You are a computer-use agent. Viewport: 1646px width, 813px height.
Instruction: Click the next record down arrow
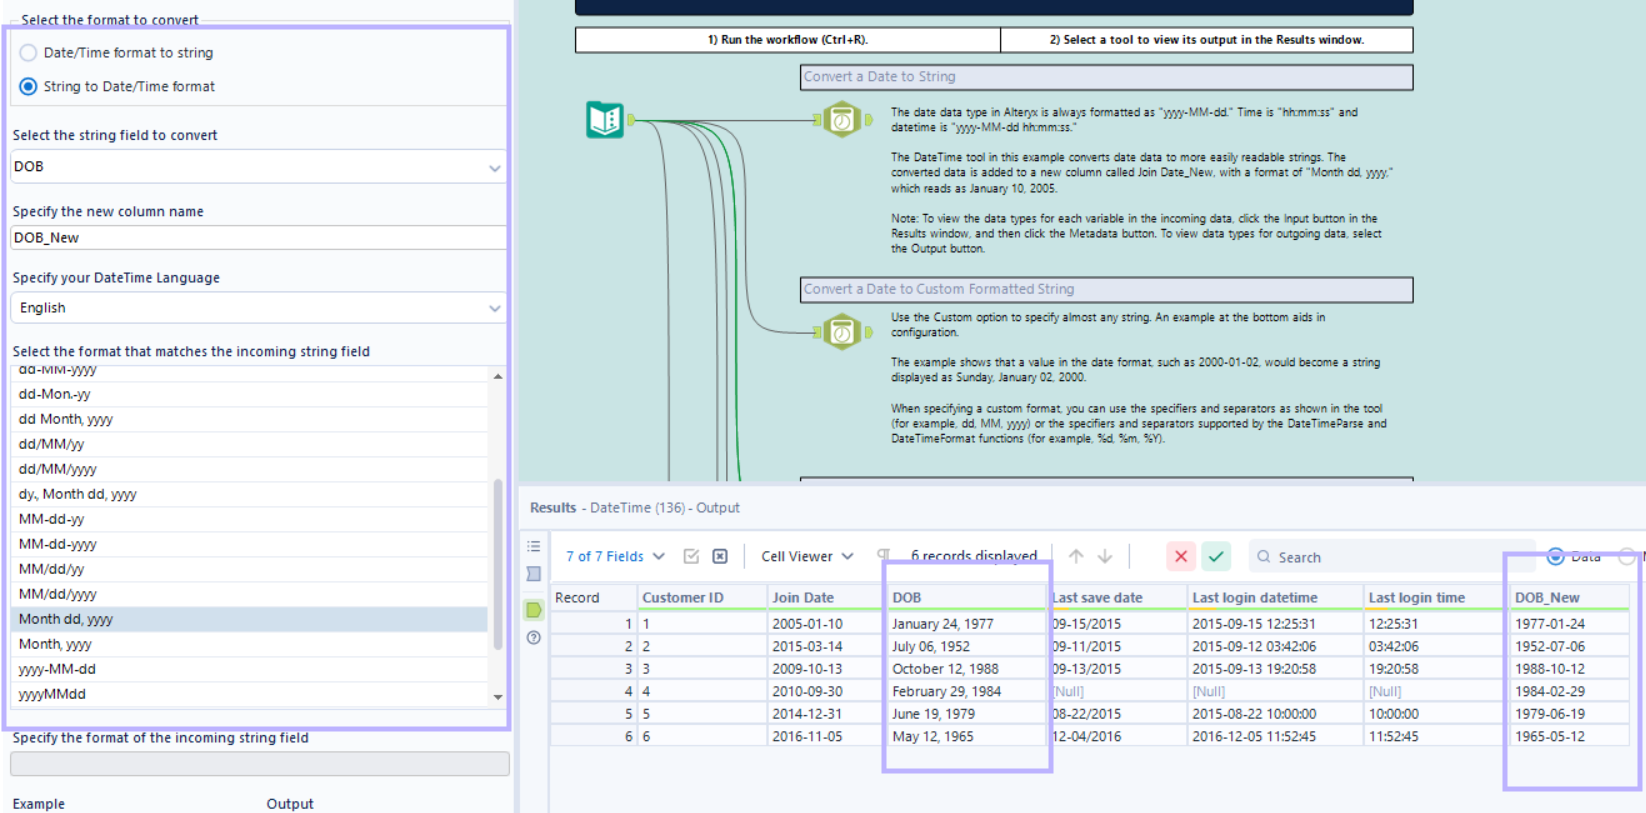(1105, 556)
